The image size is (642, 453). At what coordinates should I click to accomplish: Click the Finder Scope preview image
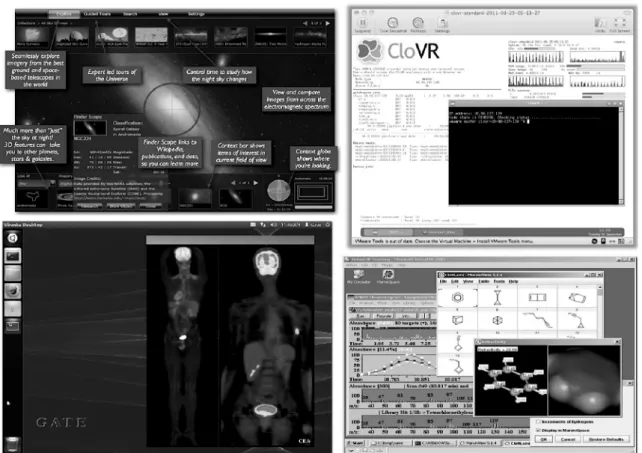click(90, 128)
